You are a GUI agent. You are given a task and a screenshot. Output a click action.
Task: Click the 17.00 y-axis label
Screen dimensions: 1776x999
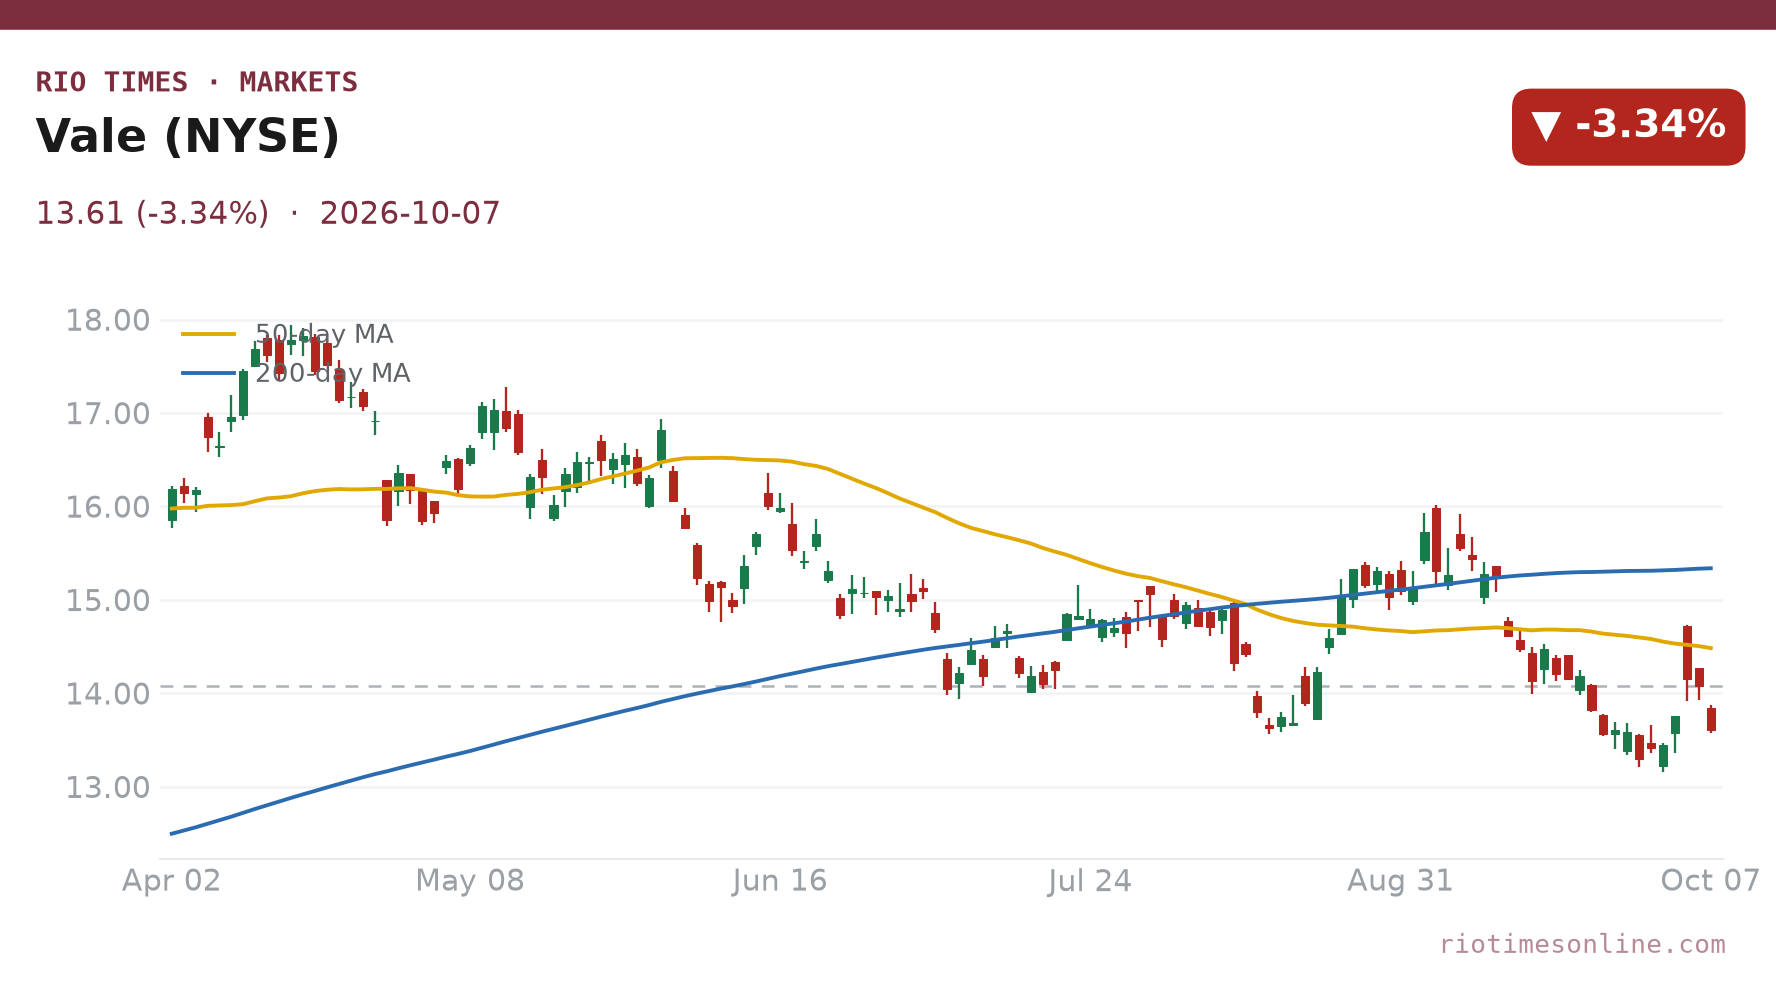click(x=108, y=414)
